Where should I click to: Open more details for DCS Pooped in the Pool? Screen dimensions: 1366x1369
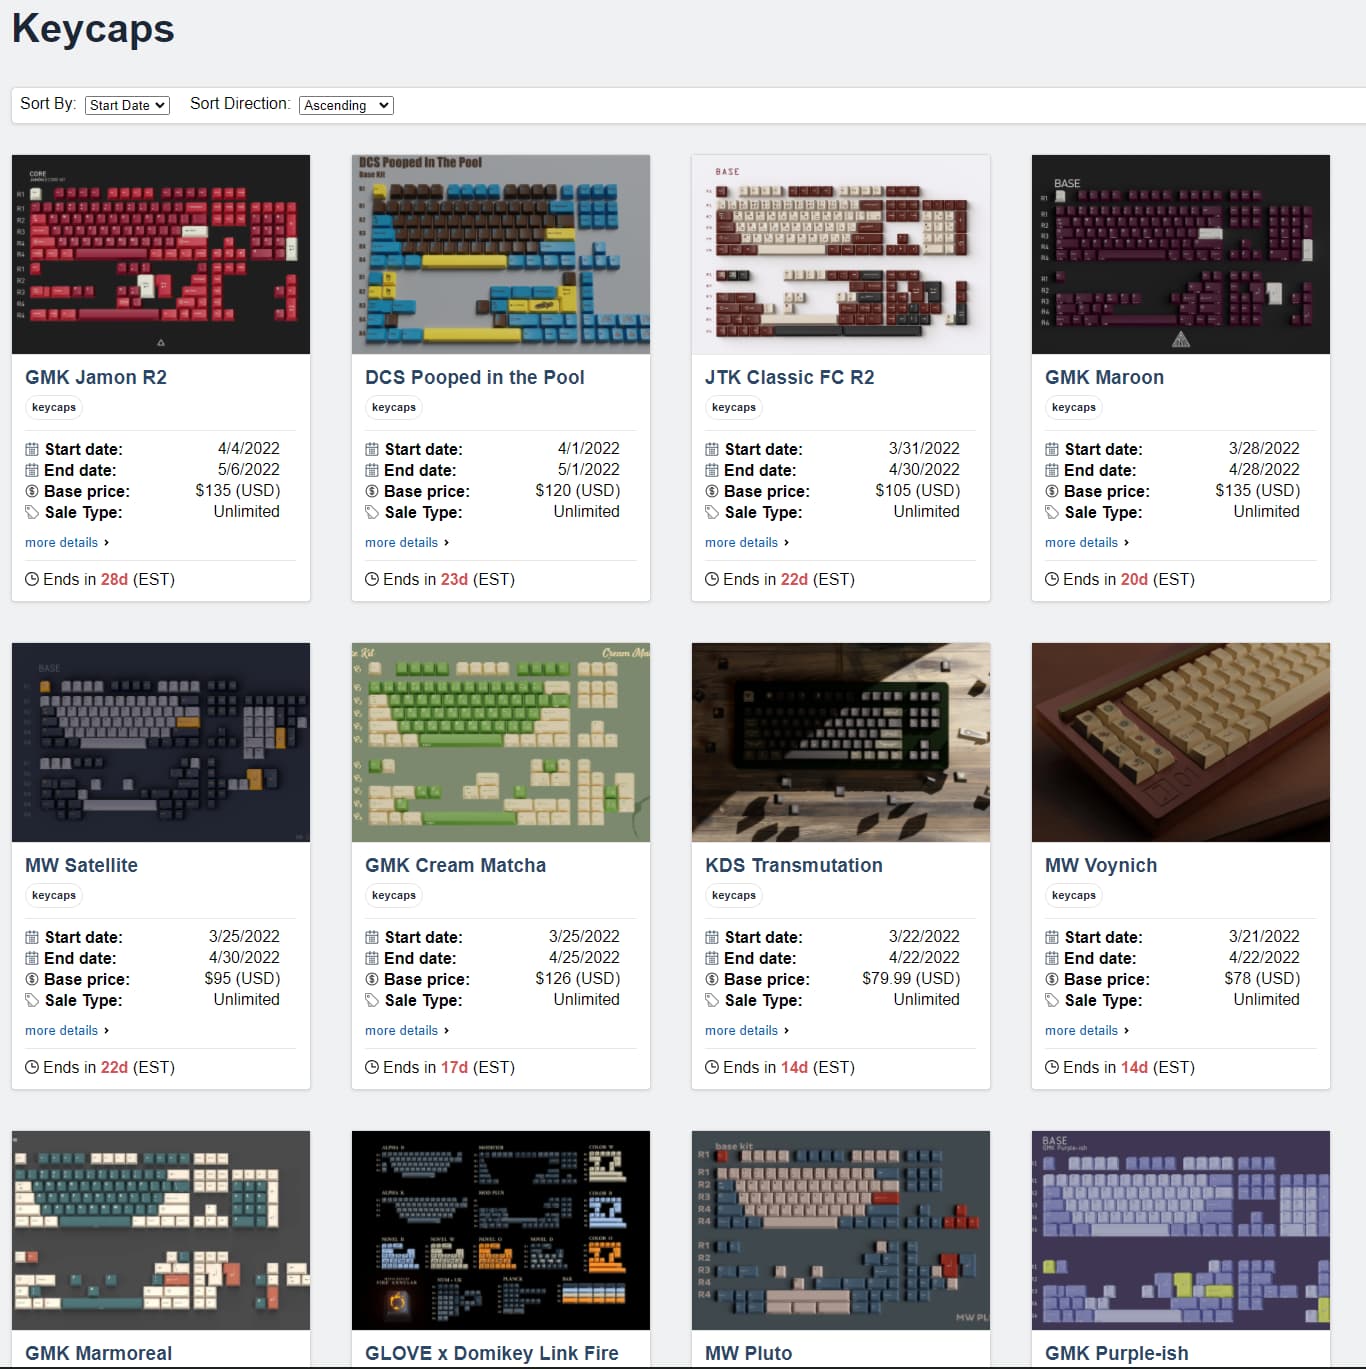tap(407, 542)
